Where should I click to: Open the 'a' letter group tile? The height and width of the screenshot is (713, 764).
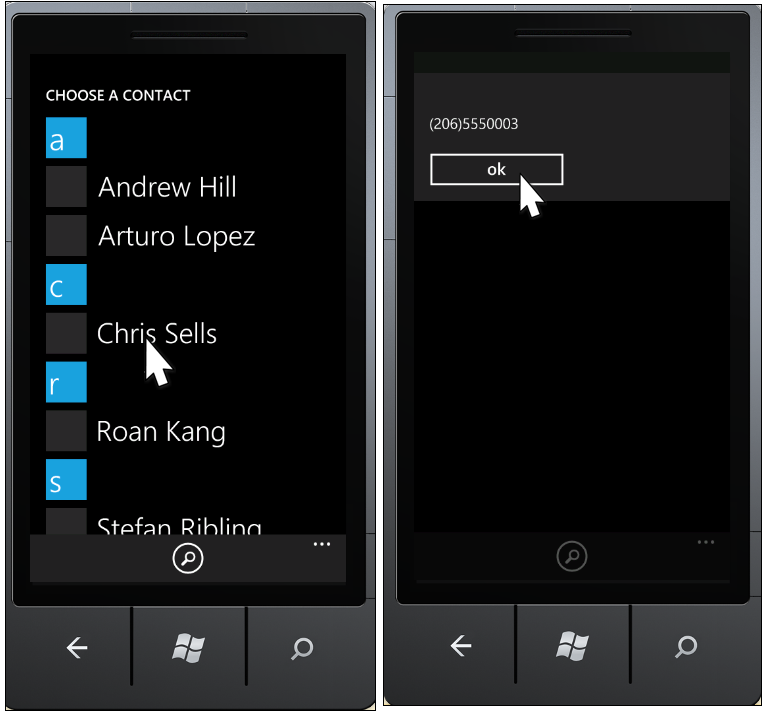66,137
